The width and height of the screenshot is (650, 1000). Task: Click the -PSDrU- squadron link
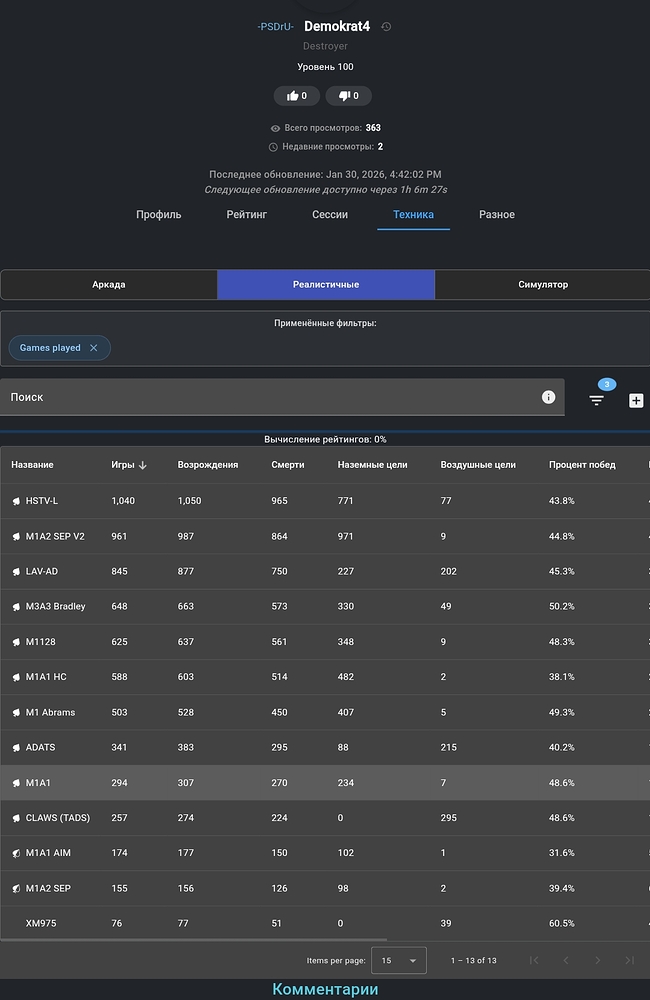tap(275, 27)
